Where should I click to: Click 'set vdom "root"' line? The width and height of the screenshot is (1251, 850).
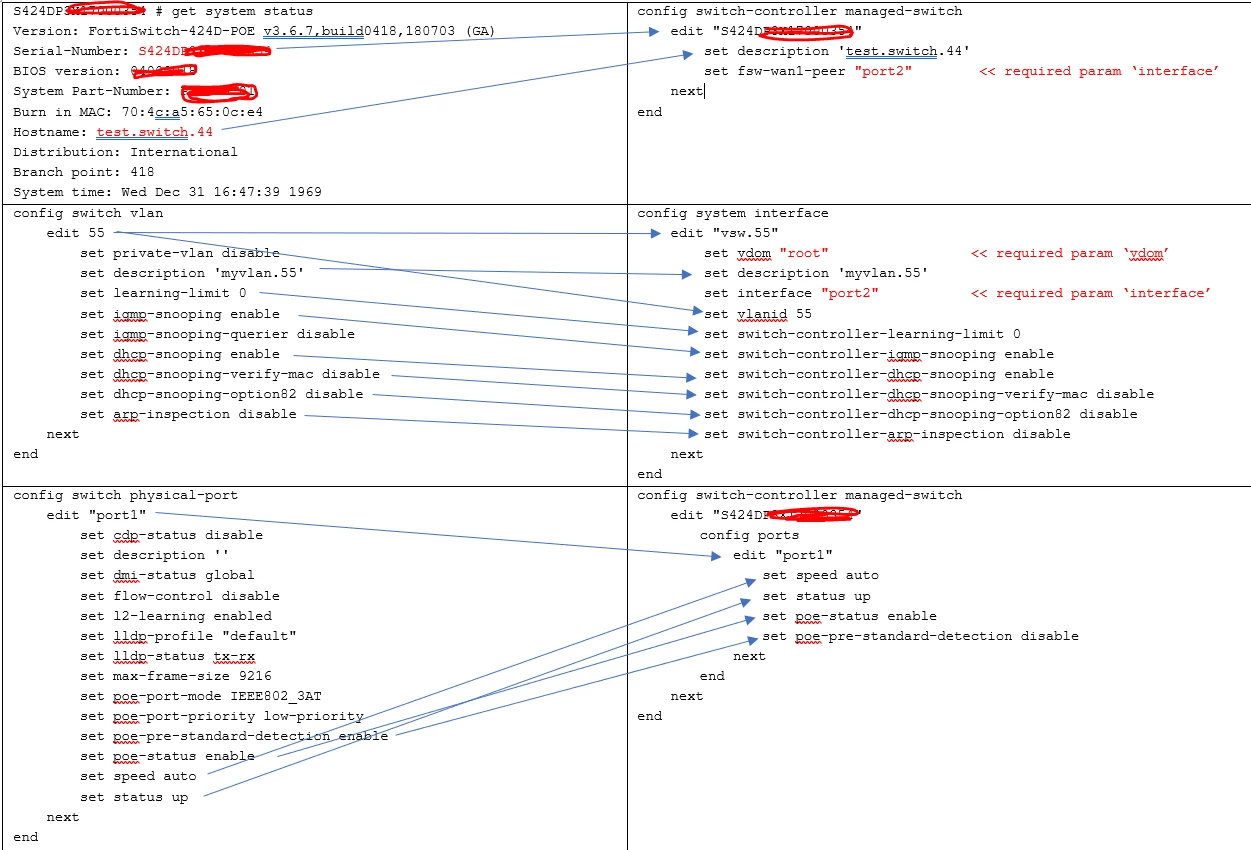coord(767,253)
